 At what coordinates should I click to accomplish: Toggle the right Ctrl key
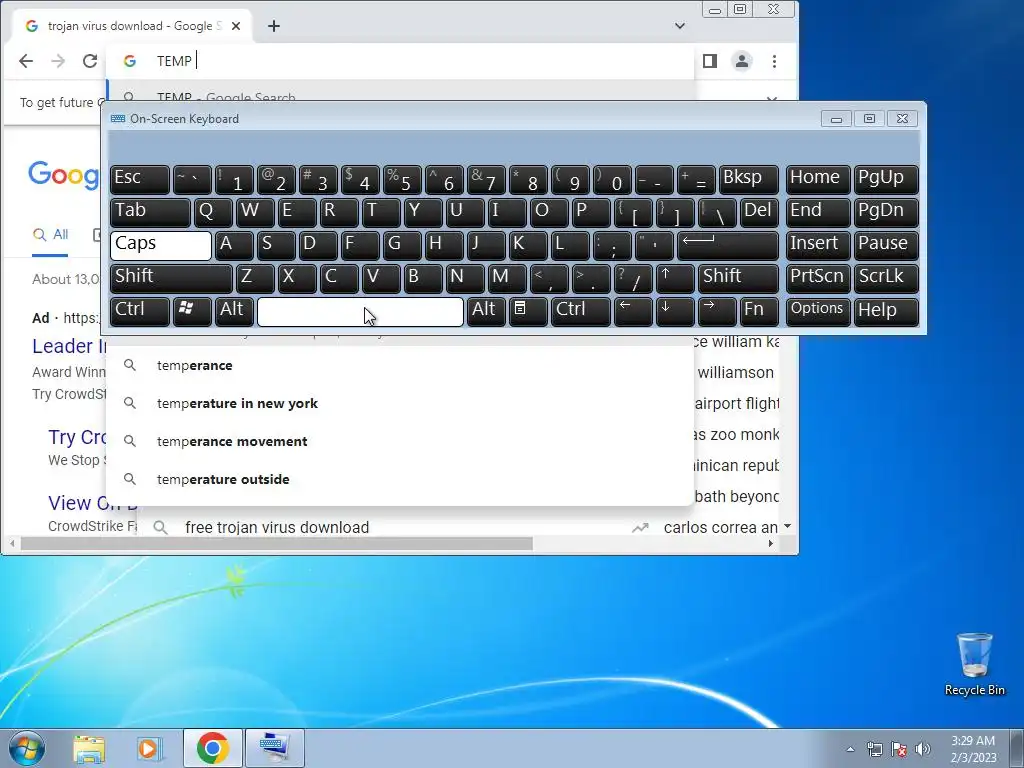581,312
